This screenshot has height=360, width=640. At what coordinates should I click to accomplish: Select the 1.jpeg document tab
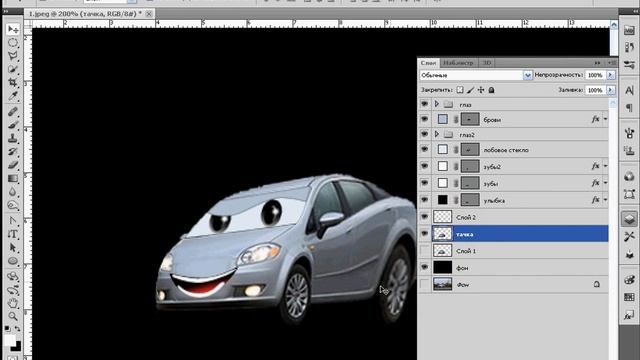85,14
